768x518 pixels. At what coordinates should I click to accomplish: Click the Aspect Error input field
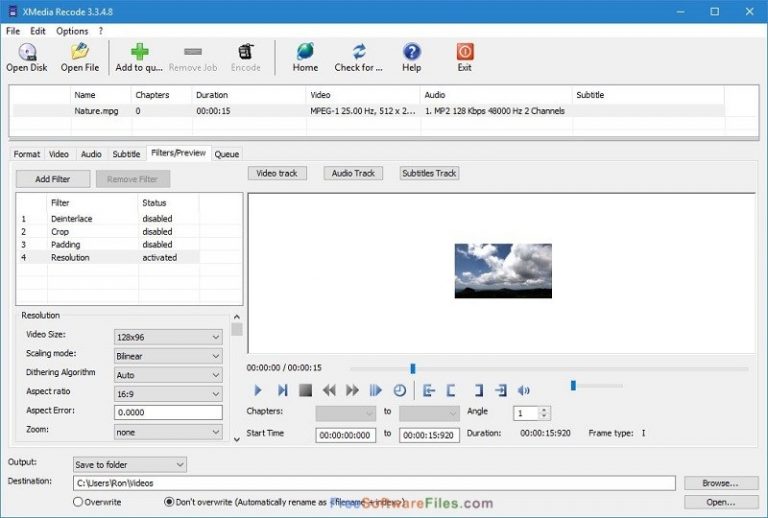168,412
